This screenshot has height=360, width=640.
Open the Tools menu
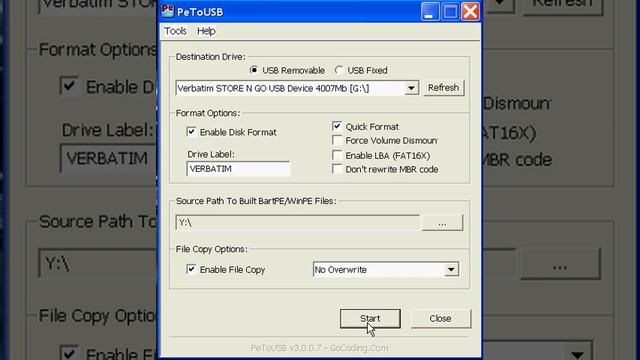coord(176,31)
